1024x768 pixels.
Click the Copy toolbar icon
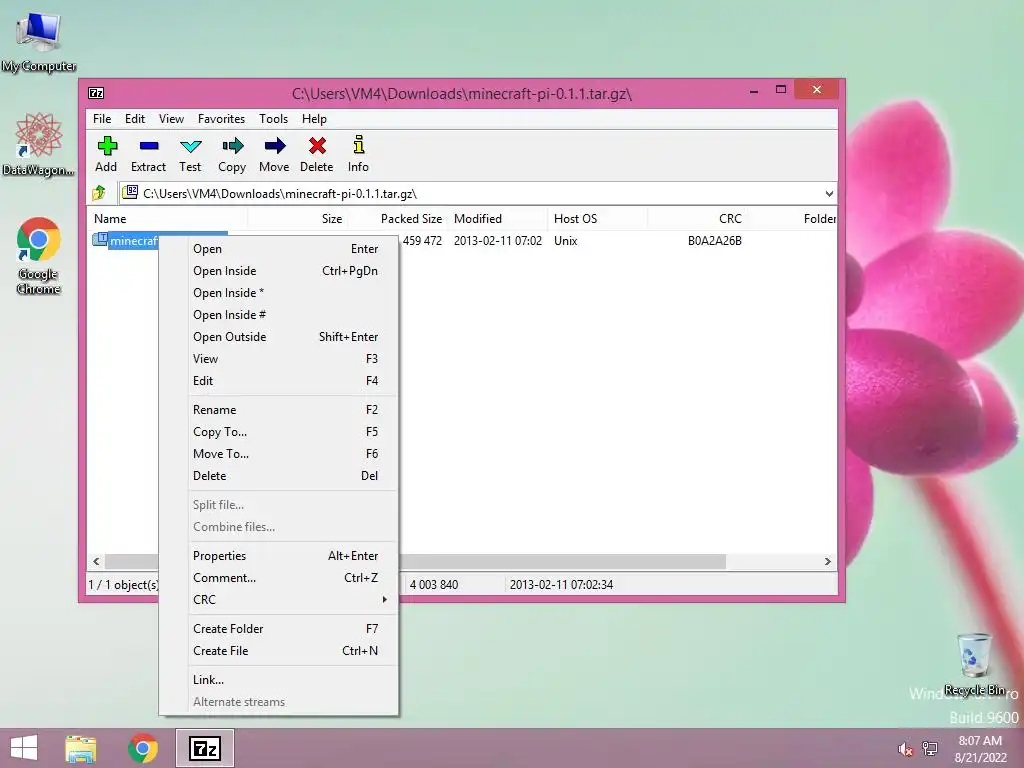(232, 146)
